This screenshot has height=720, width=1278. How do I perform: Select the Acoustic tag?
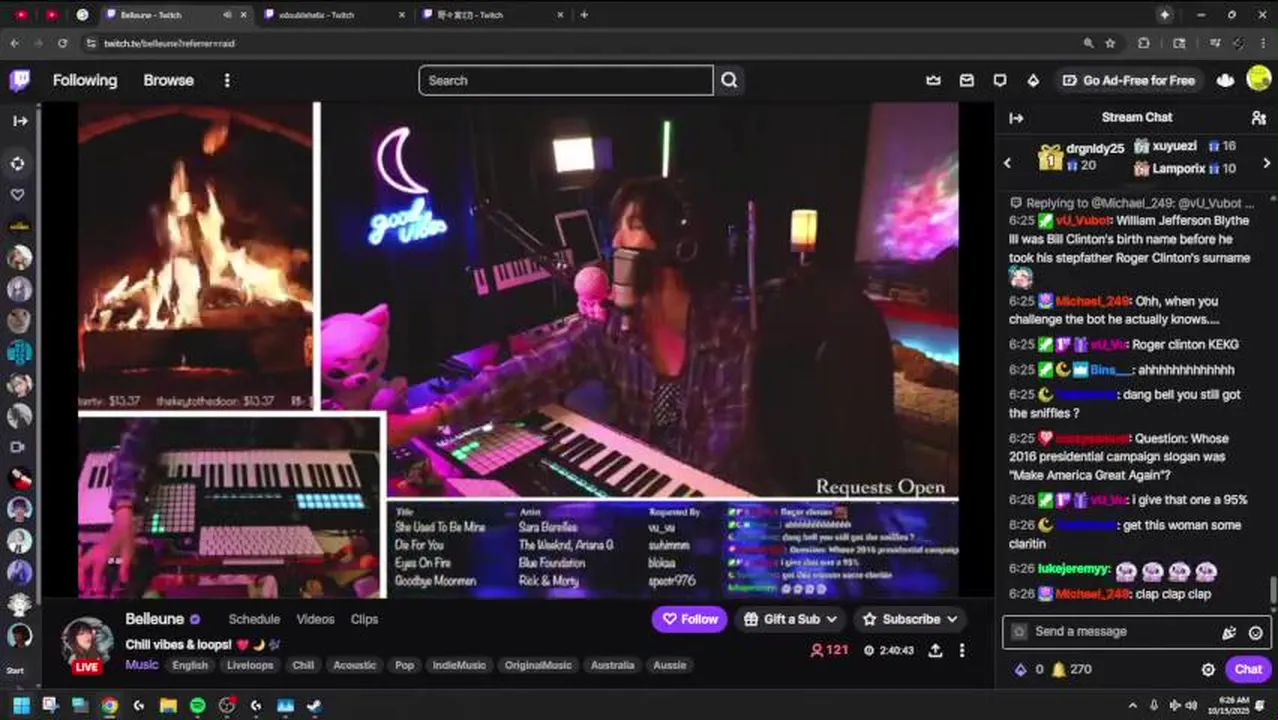point(355,665)
